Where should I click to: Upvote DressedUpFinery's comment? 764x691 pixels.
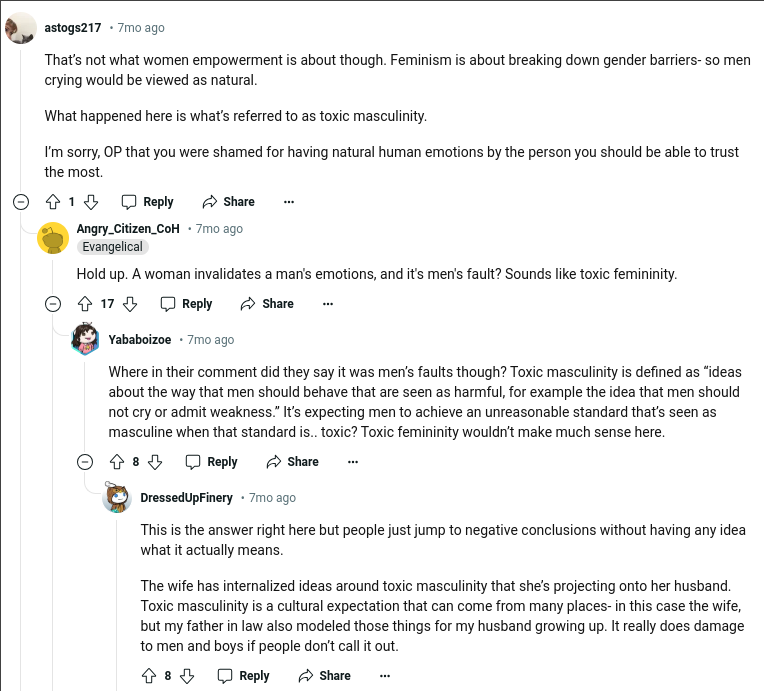click(149, 675)
